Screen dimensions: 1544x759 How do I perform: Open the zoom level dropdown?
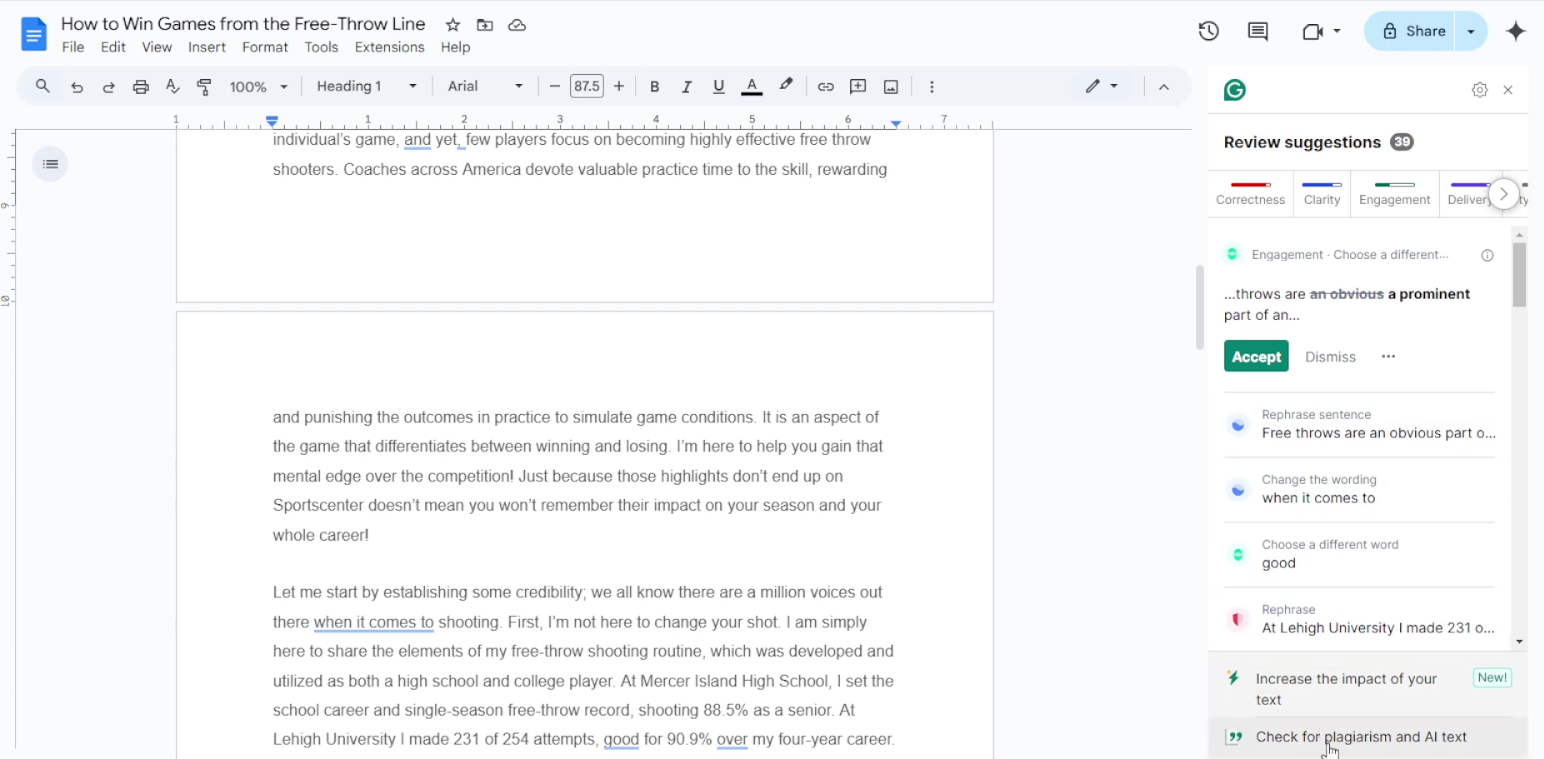click(x=258, y=86)
